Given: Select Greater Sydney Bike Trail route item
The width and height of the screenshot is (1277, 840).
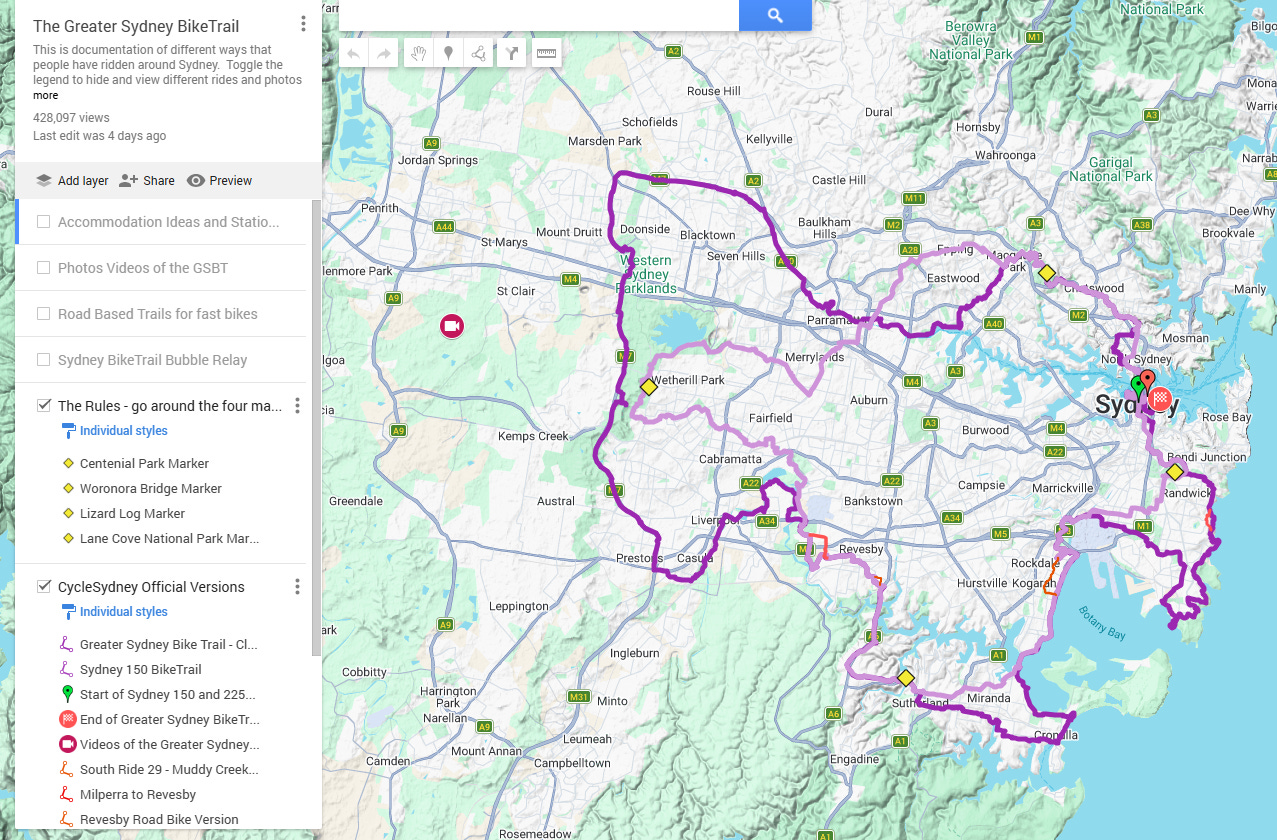Looking at the screenshot, I should 169,645.
